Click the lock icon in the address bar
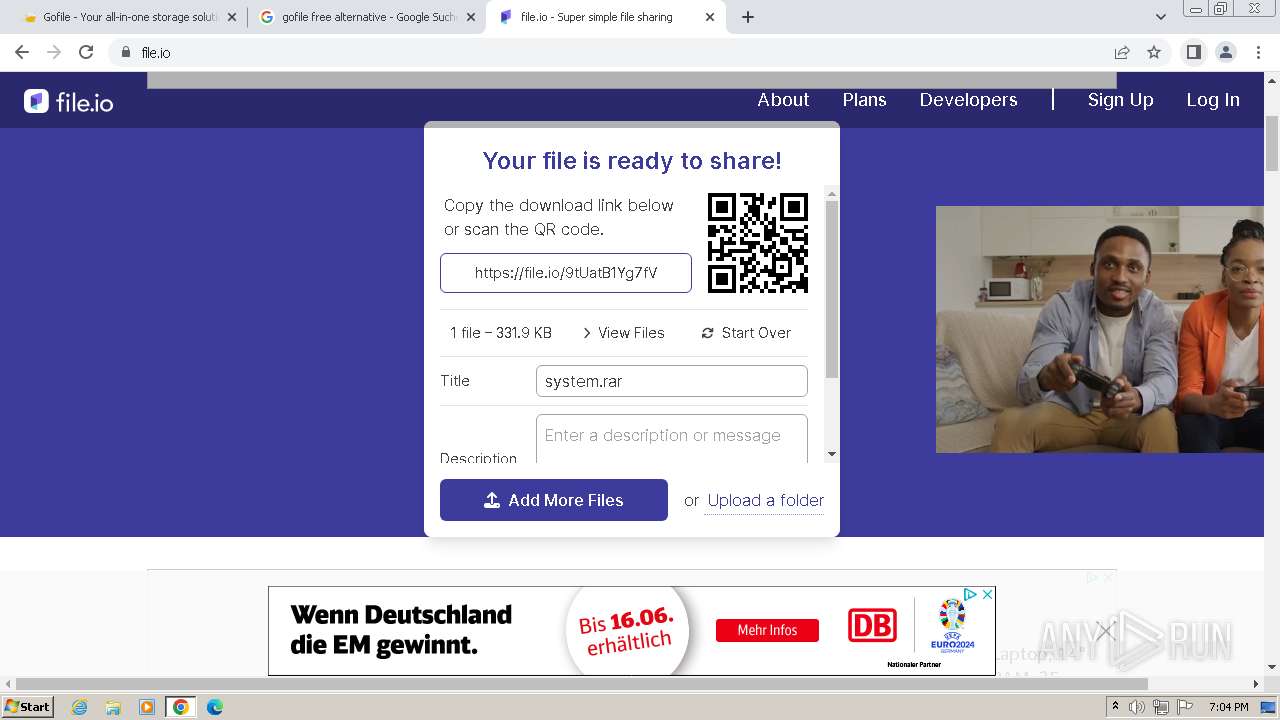Image resolution: width=1280 pixels, height=720 pixels. click(126, 52)
